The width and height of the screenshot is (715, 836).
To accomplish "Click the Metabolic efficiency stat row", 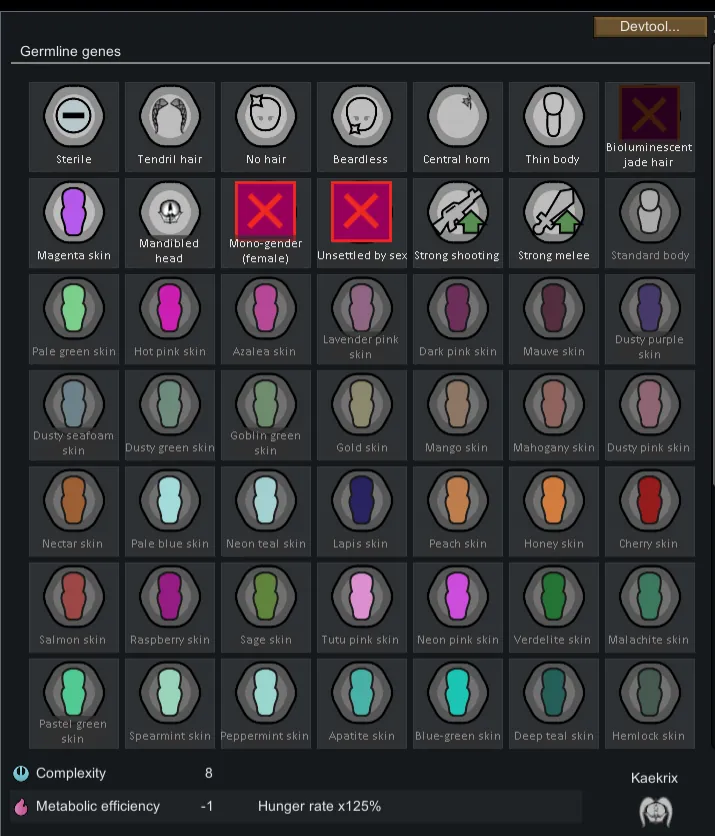I will tap(296, 806).
